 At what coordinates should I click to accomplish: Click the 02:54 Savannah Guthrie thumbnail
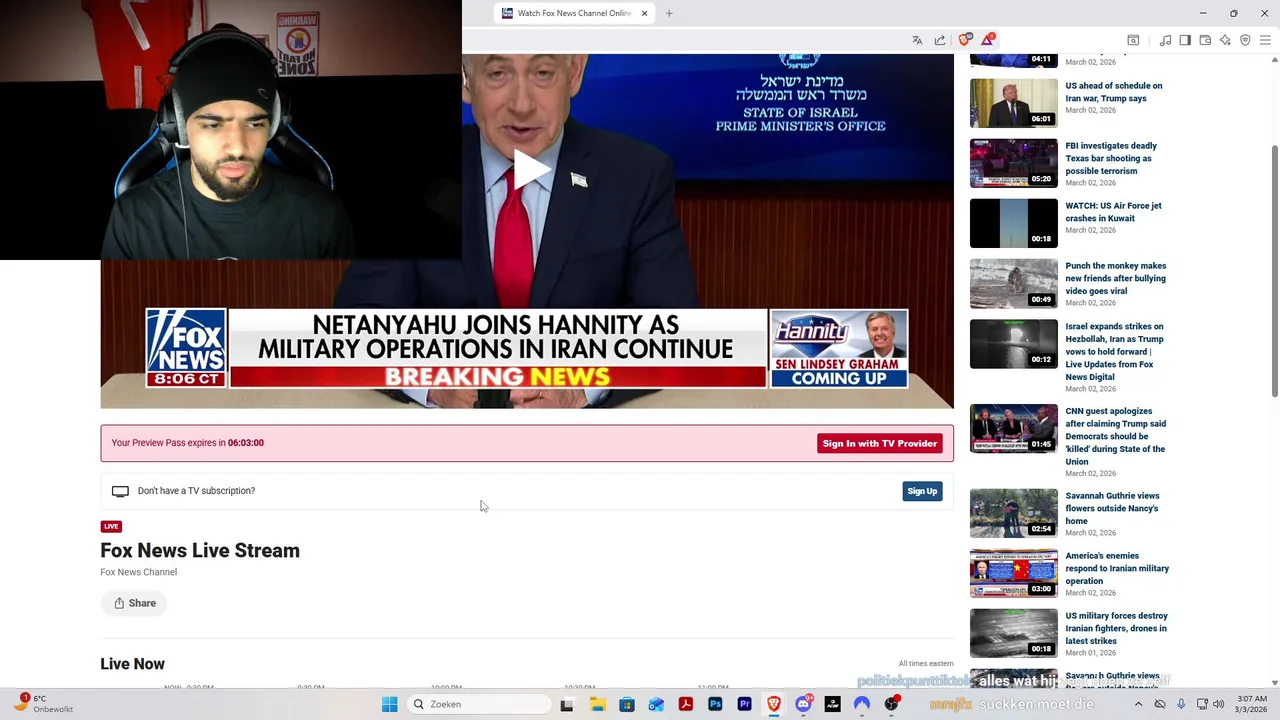1013,513
